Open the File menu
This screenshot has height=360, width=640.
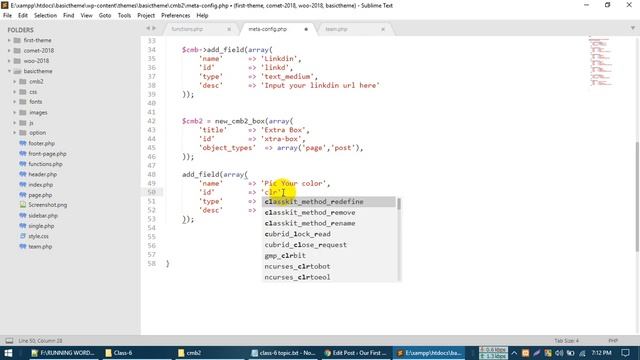(7, 15)
